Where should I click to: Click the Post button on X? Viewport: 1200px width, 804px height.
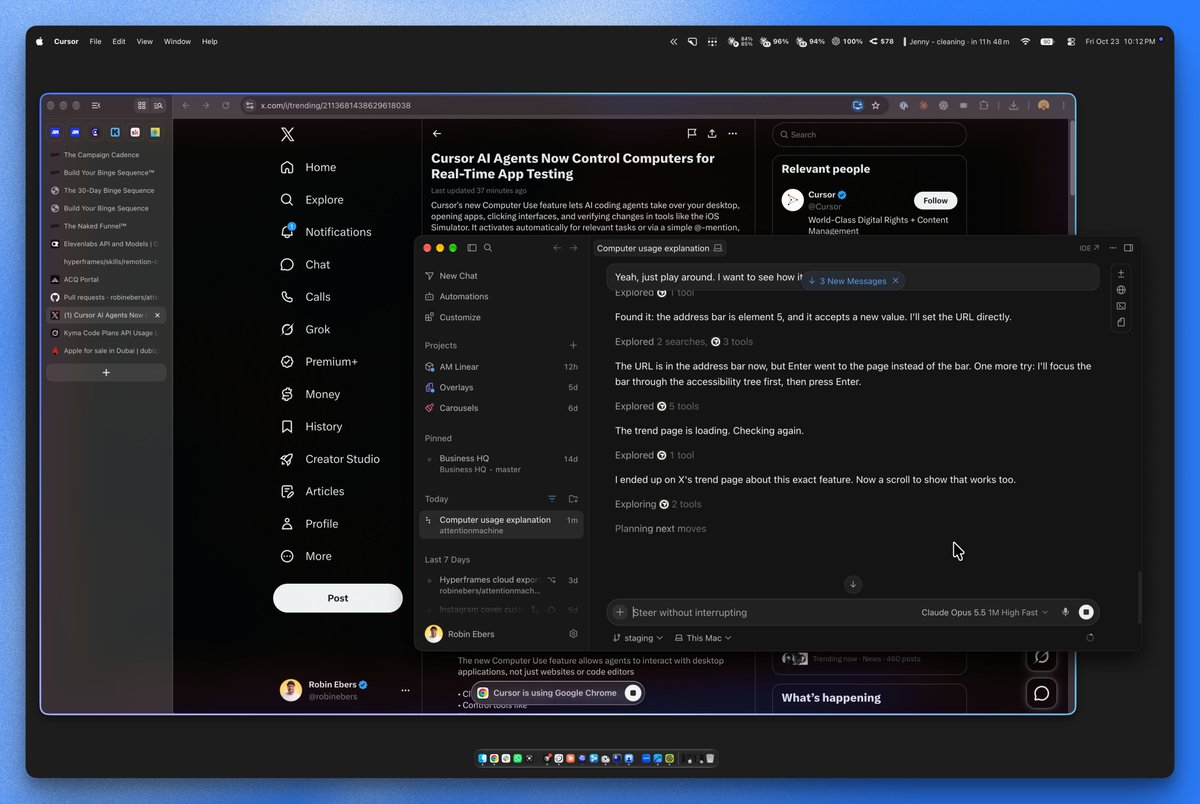tap(338, 598)
